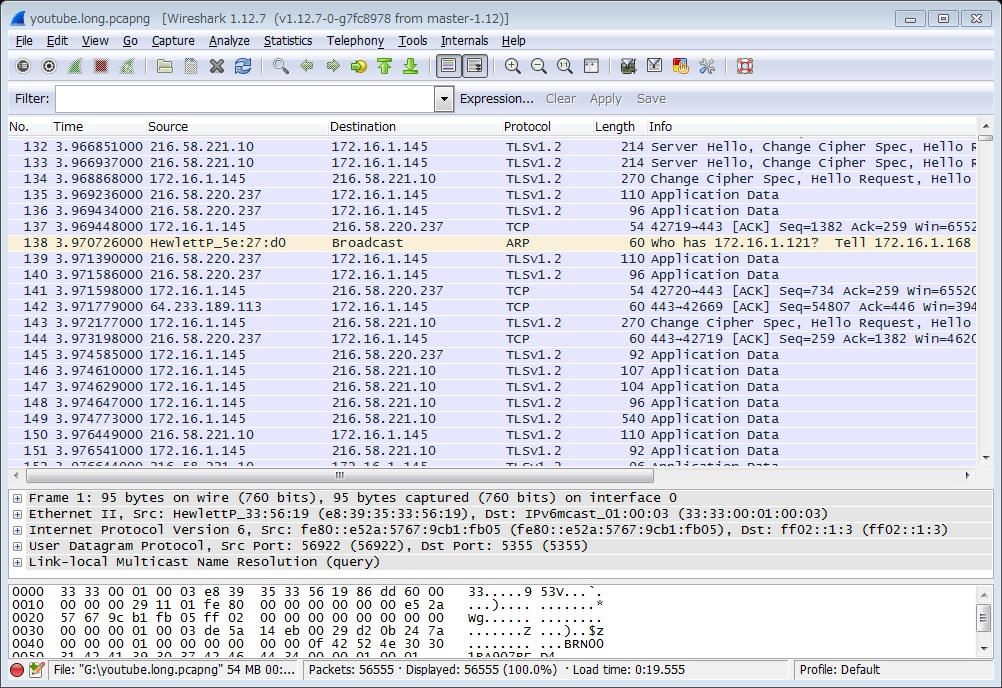Toggle packet list colorization
Screen dimensions: 1002x688
coord(449,66)
